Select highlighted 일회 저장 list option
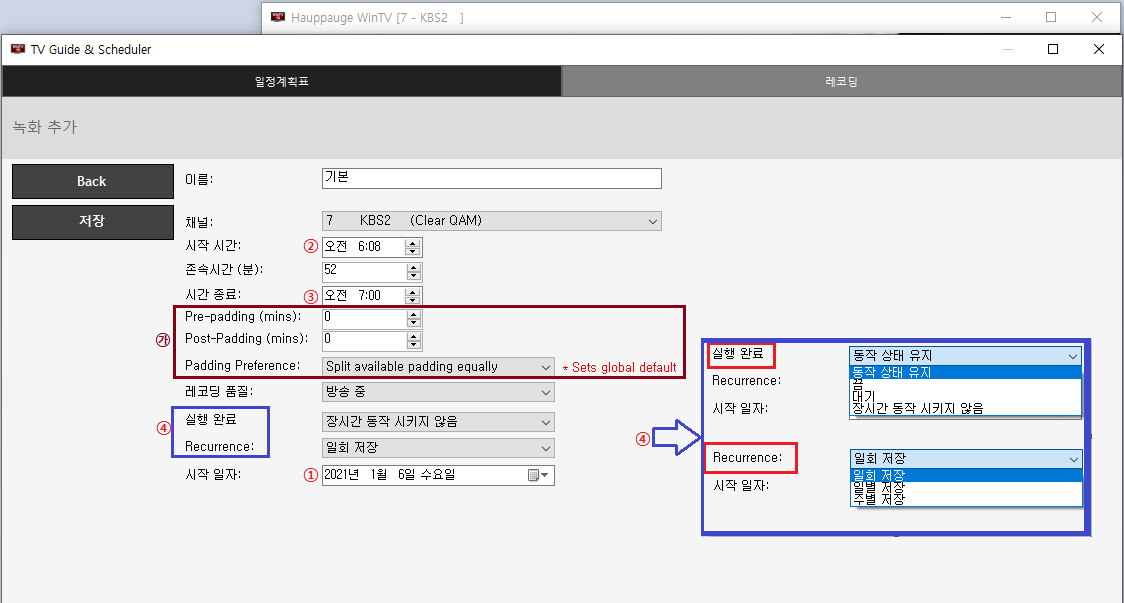The width and height of the screenshot is (1124, 603). click(x=966, y=475)
